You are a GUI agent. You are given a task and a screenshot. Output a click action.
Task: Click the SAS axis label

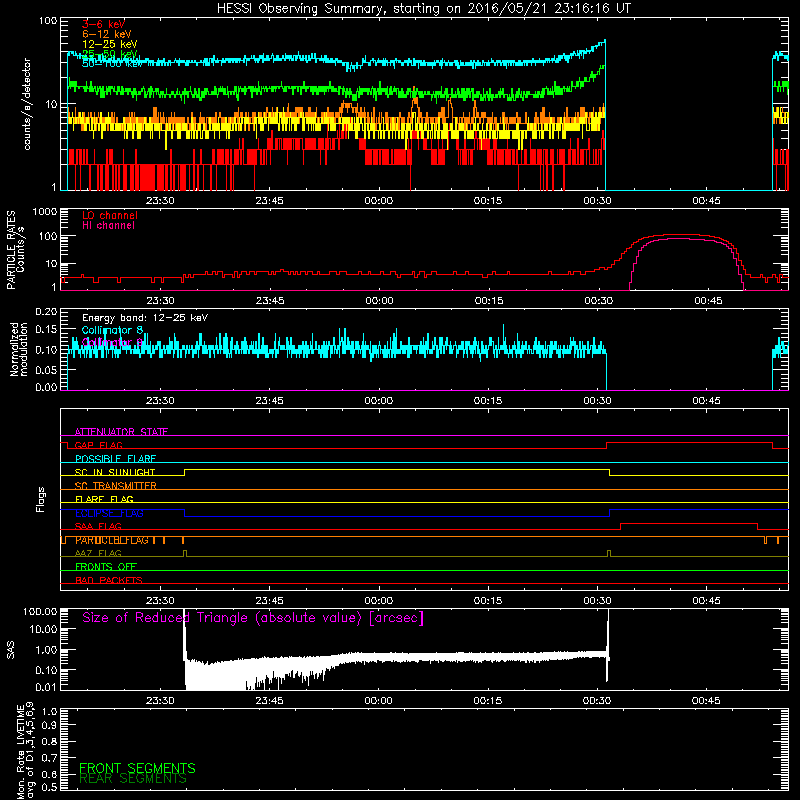(10, 650)
